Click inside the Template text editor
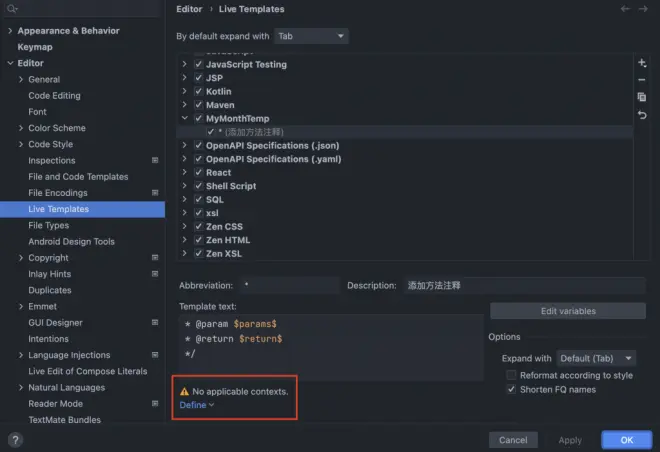Screen dimensions: 660x452 (x=331, y=348)
